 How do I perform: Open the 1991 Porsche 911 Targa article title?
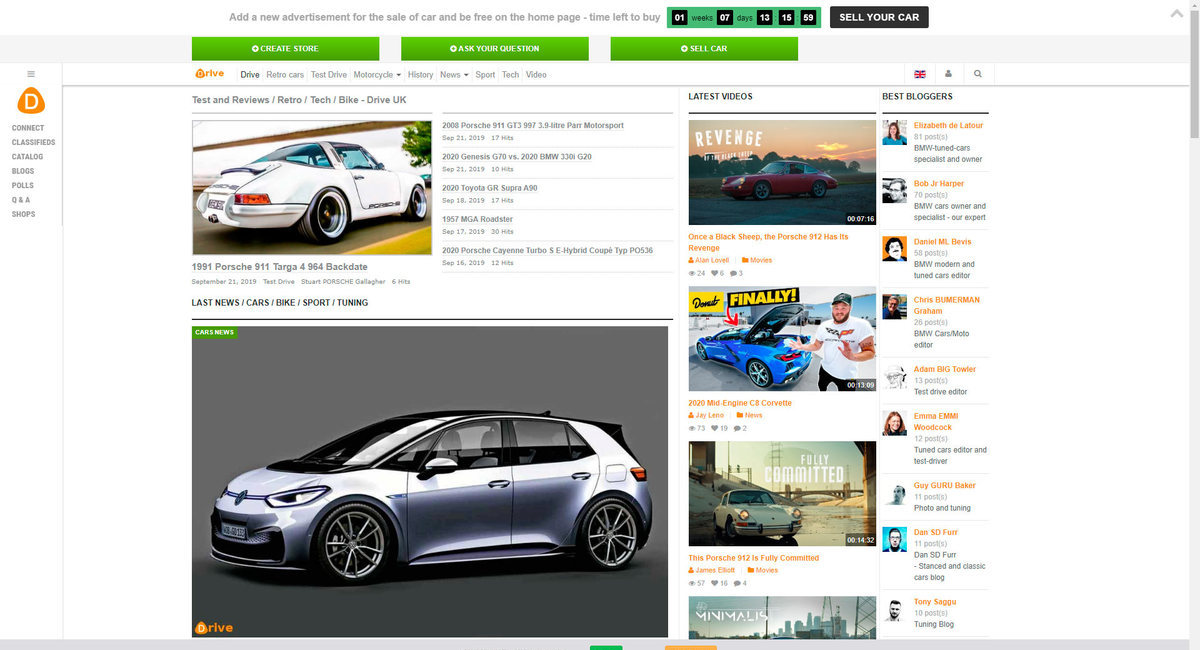point(280,267)
